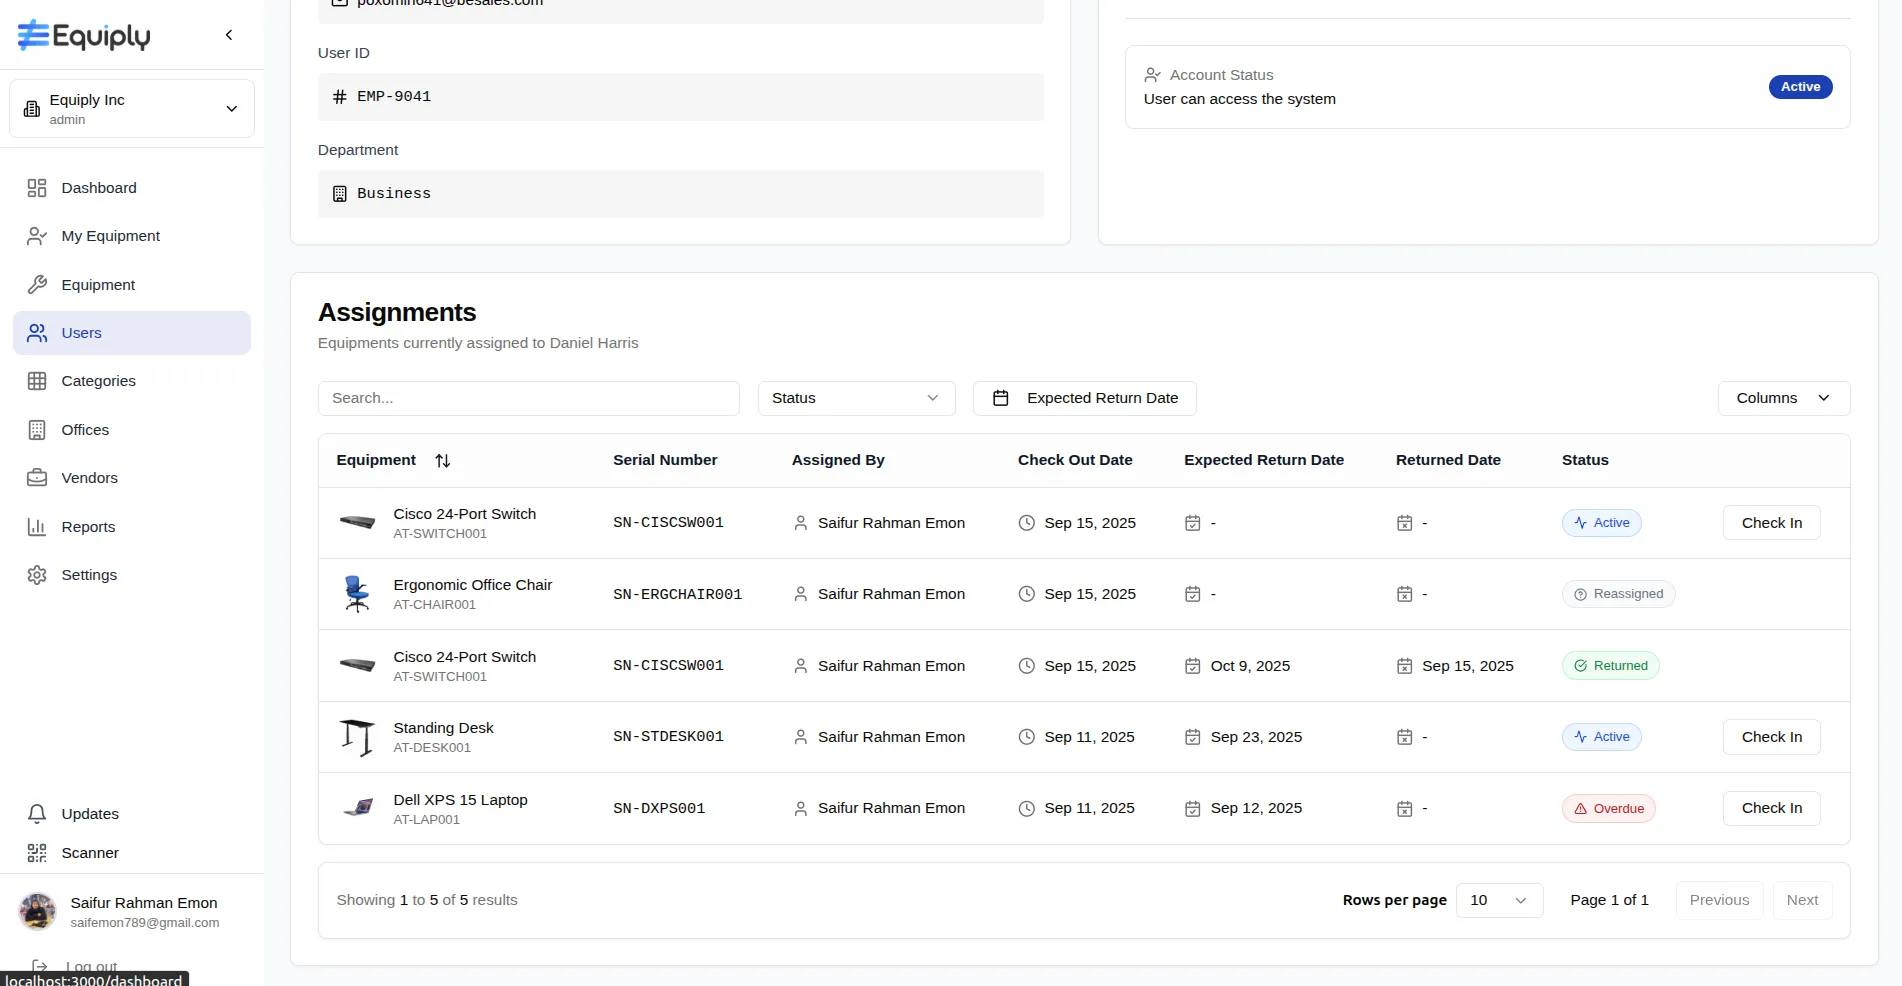
Task: Check In the Dell XPS 15 Laptop
Action: [1771, 808]
